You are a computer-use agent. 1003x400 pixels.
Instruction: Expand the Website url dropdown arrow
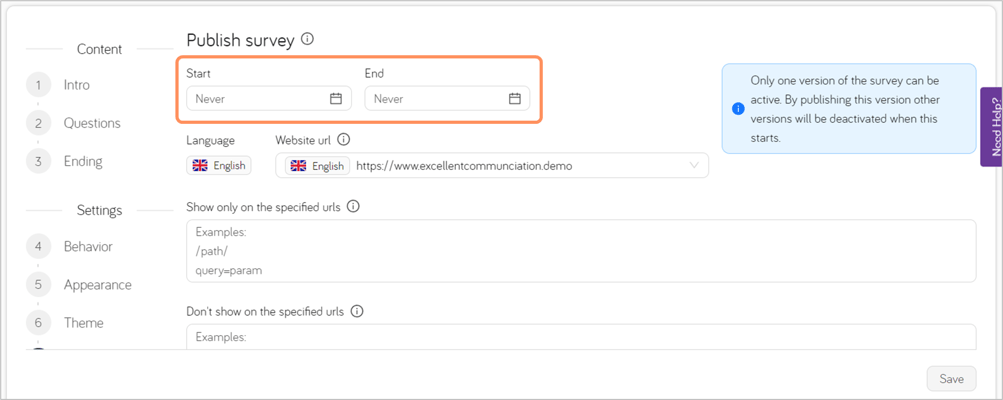(x=694, y=165)
